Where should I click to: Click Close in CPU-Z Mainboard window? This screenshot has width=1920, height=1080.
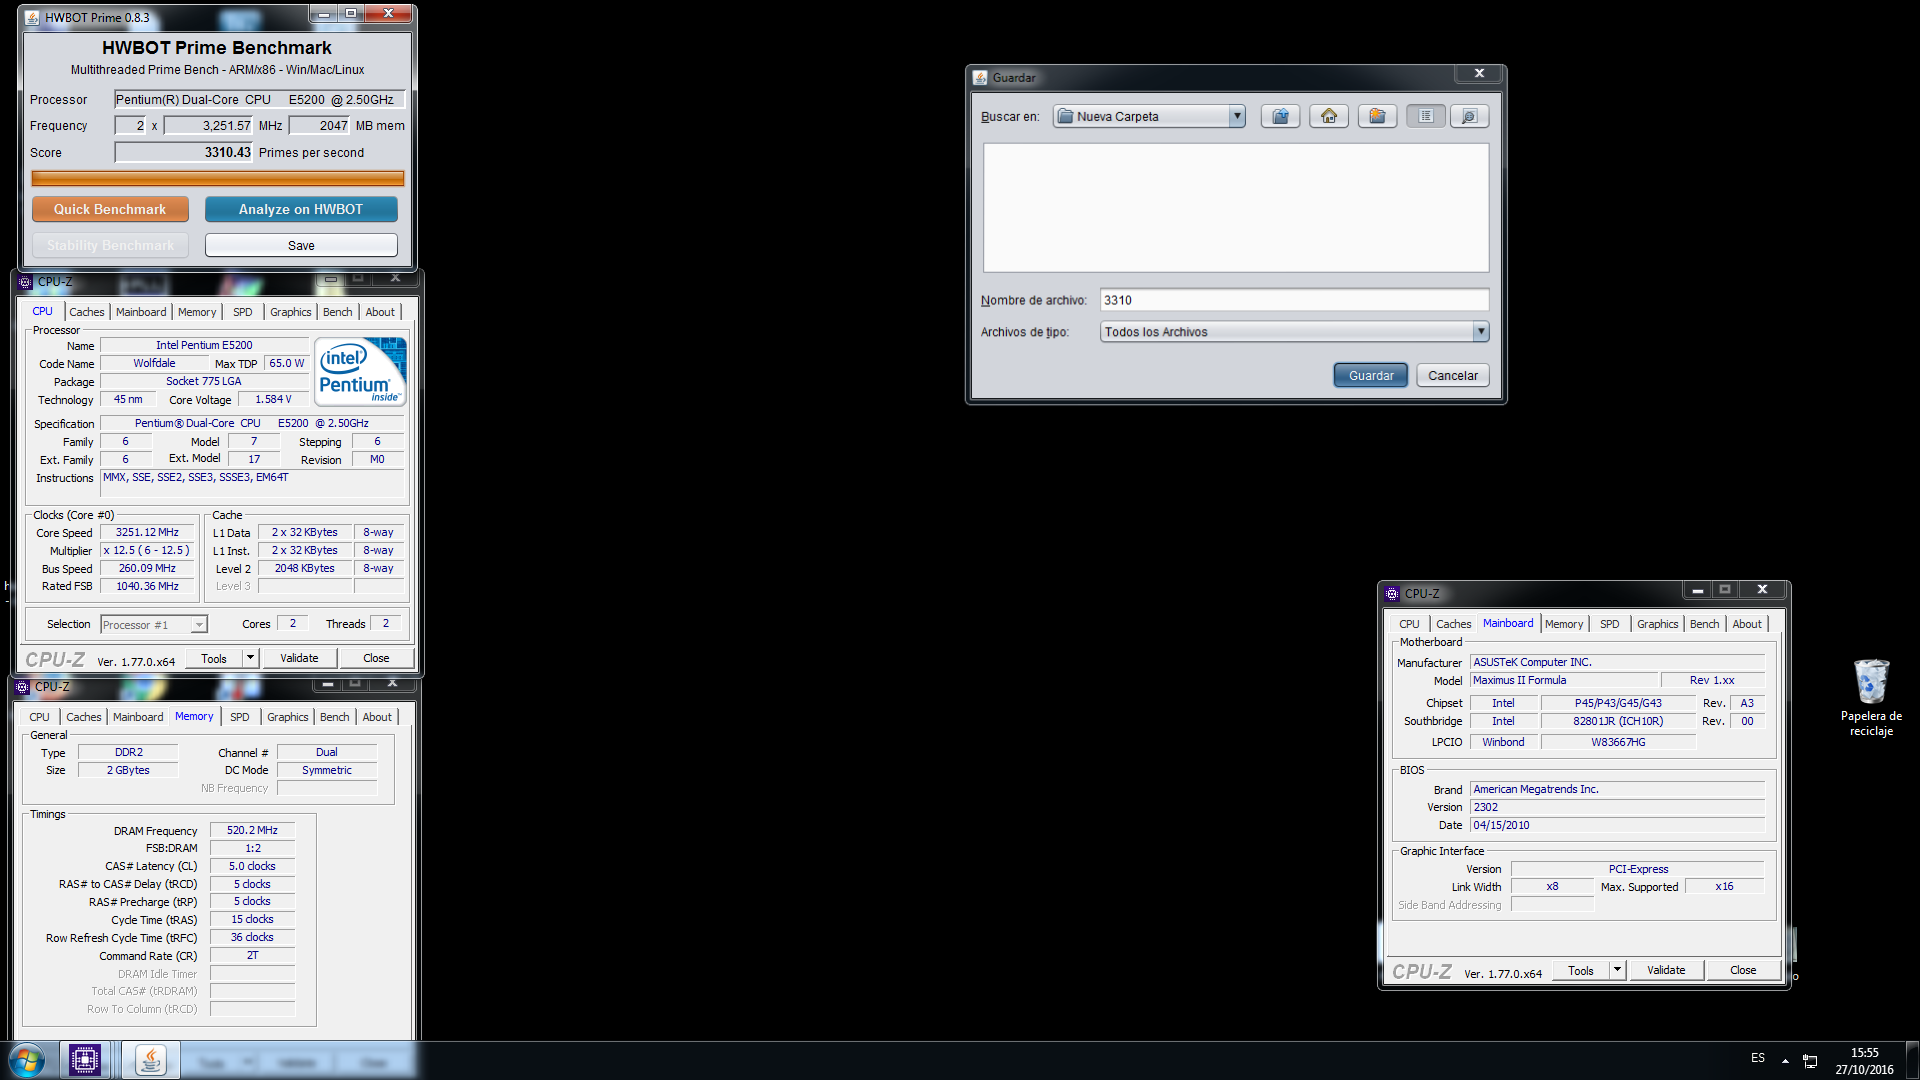tap(1743, 970)
